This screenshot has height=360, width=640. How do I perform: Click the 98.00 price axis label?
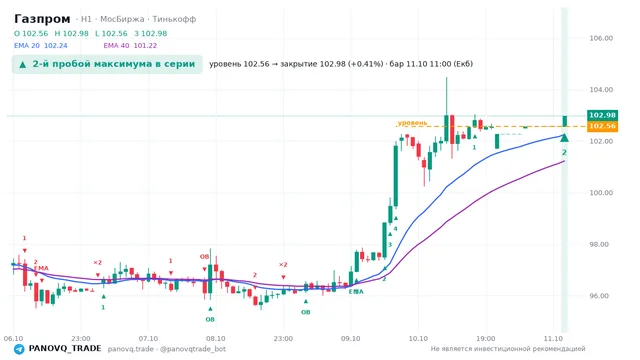click(601, 244)
